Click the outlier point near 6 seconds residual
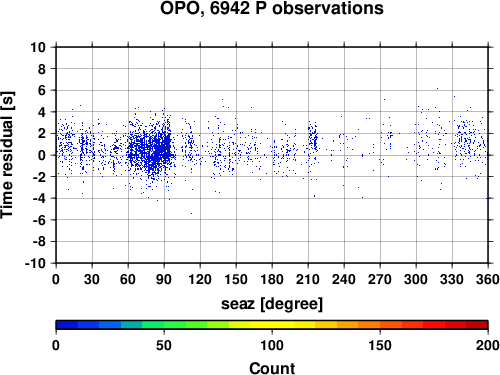The height and width of the screenshot is (375, 500). click(437, 89)
